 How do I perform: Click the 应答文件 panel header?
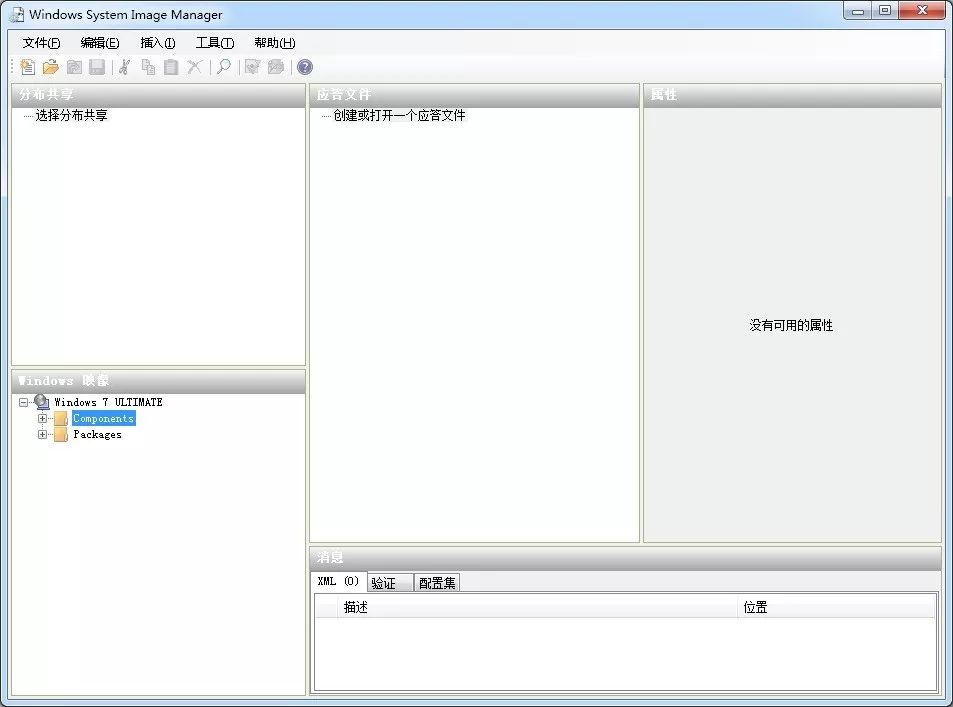point(474,95)
